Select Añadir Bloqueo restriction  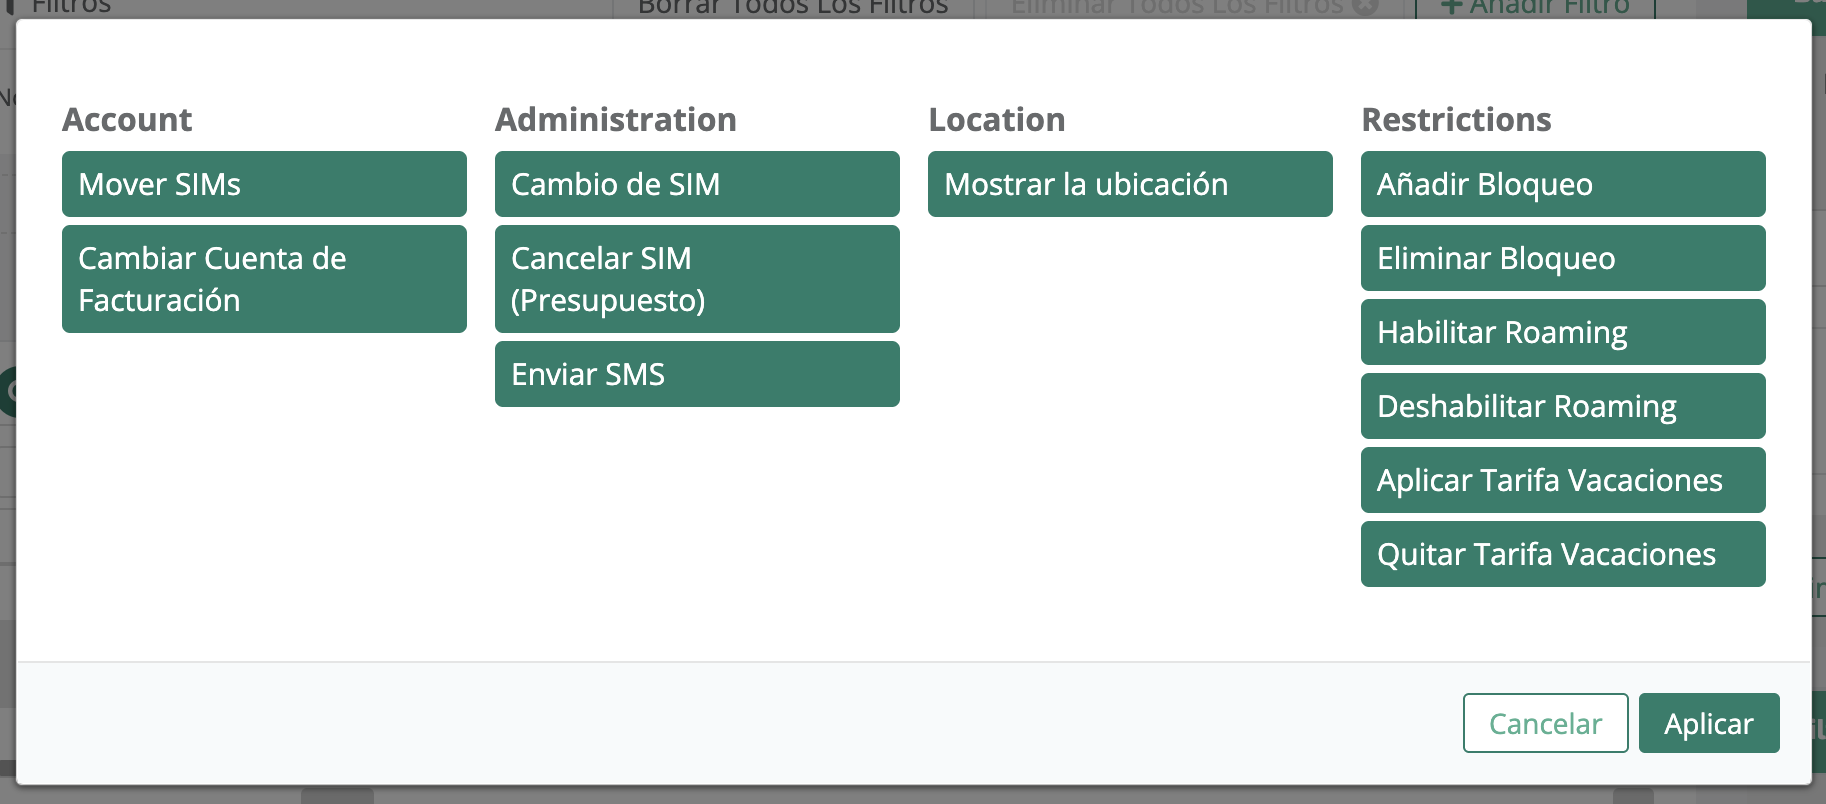coord(1563,184)
